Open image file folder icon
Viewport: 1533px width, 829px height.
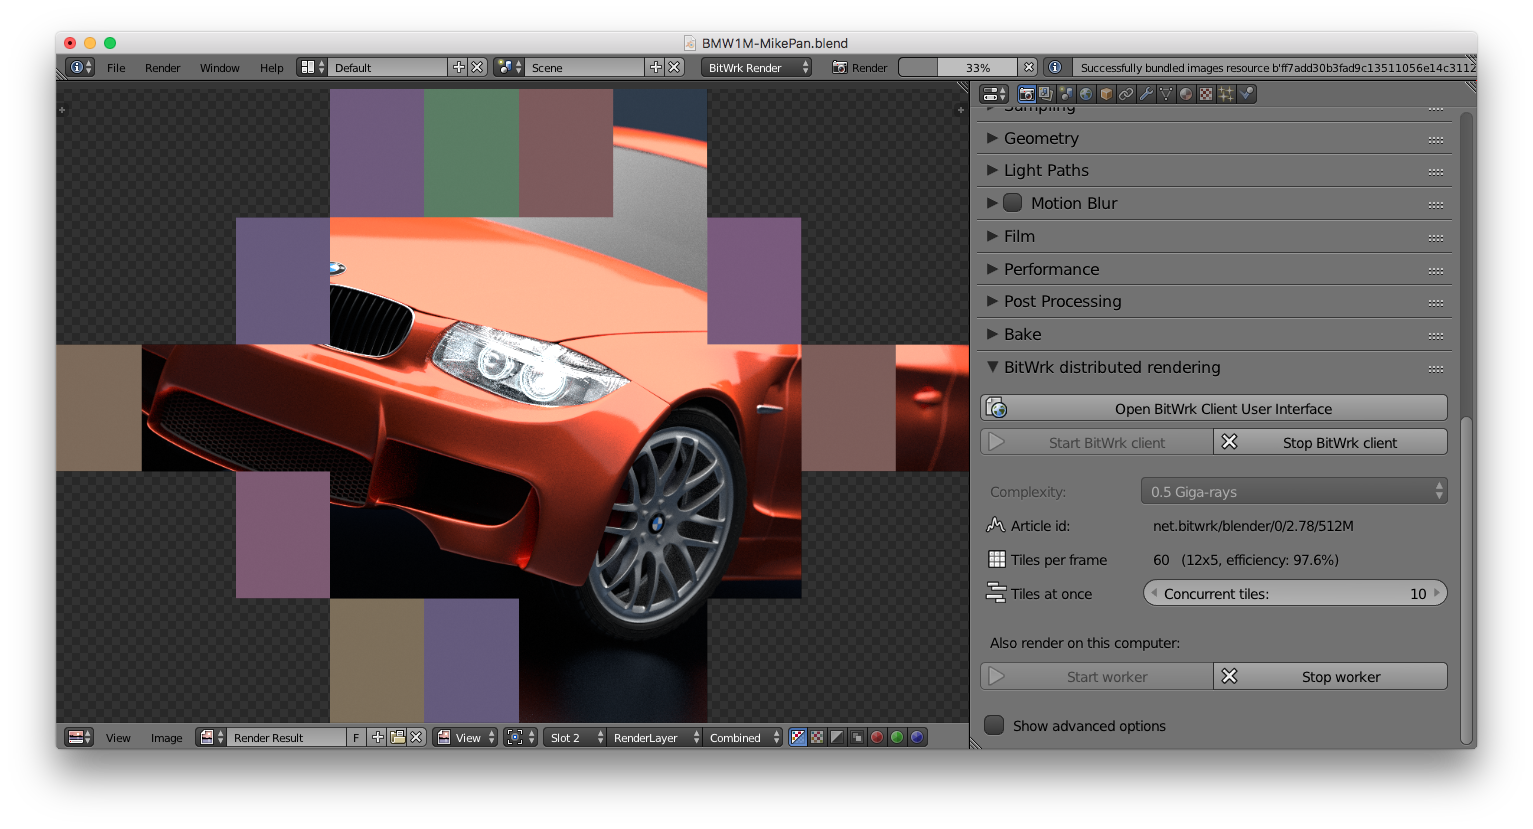pyautogui.click(x=398, y=737)
